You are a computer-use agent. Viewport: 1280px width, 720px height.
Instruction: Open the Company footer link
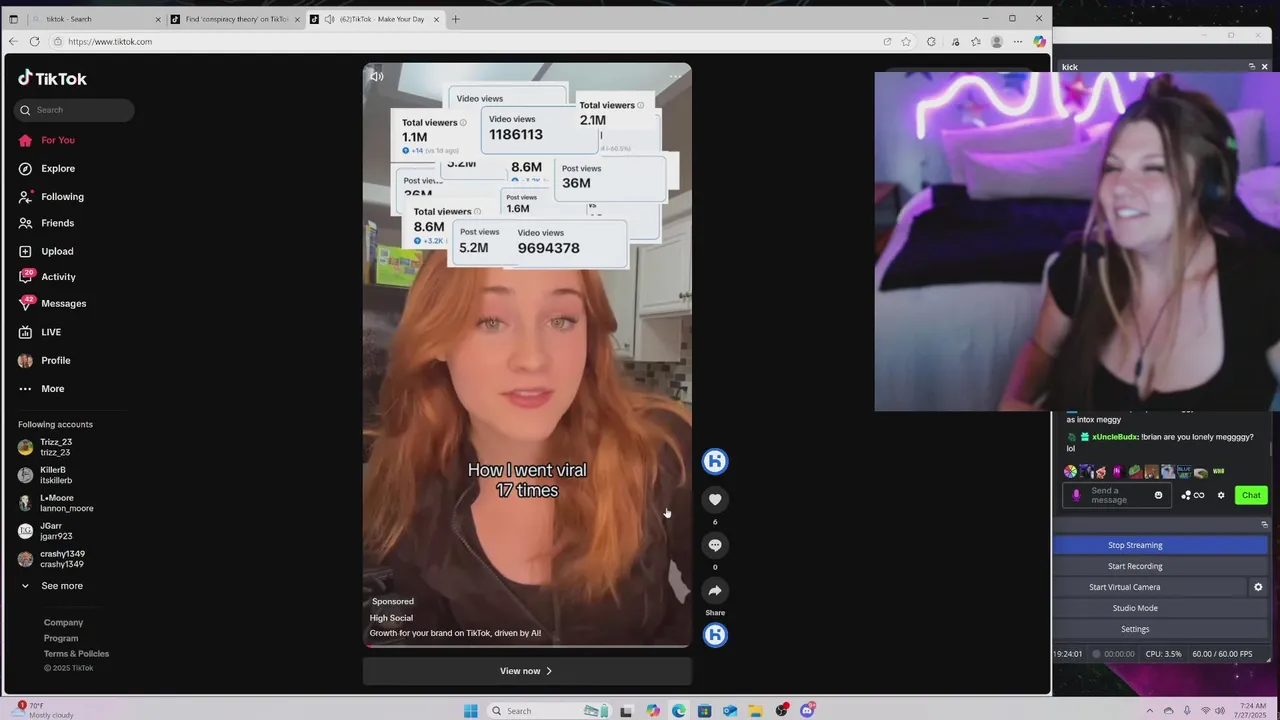coord(63,622)
